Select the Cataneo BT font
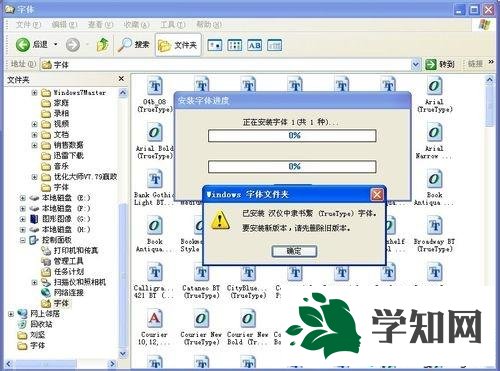The width and height of the screenshot is (500, 371). [x=202, y=281]
